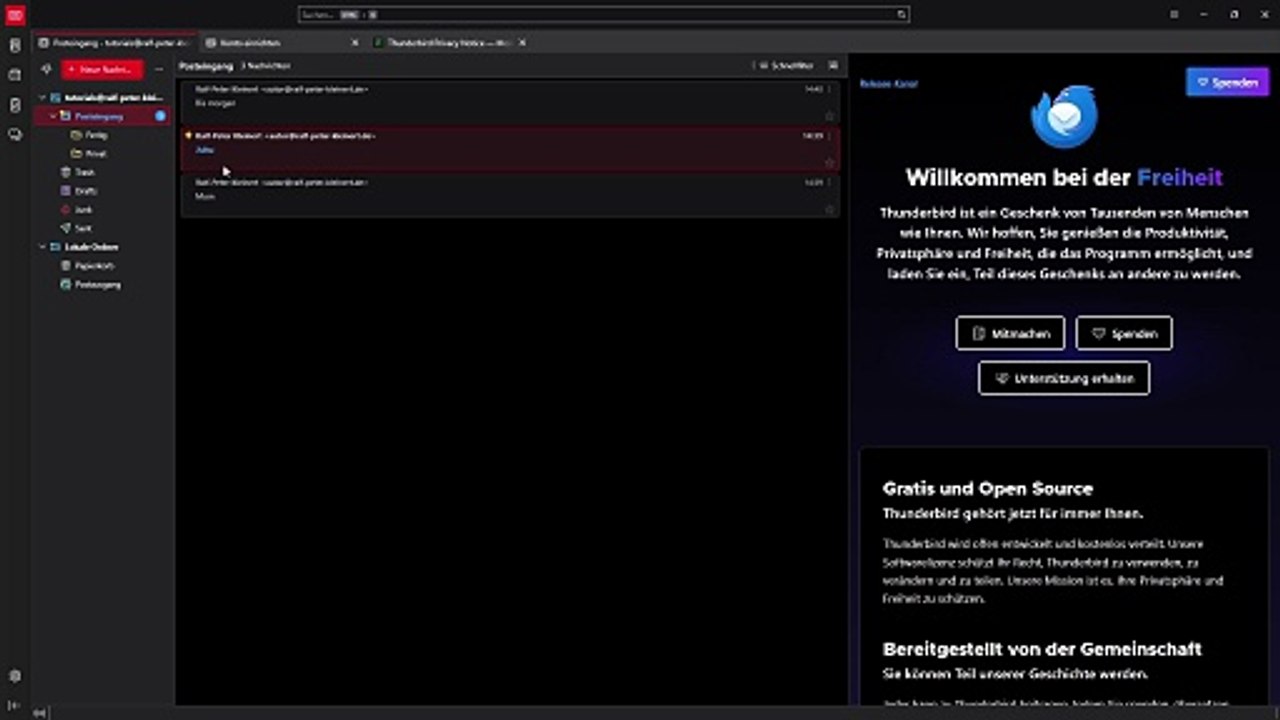Screen dimensions: 1280x720
Task: Click the Thunderbird logo on the welcome page
Action: [x=1064, y=116]
